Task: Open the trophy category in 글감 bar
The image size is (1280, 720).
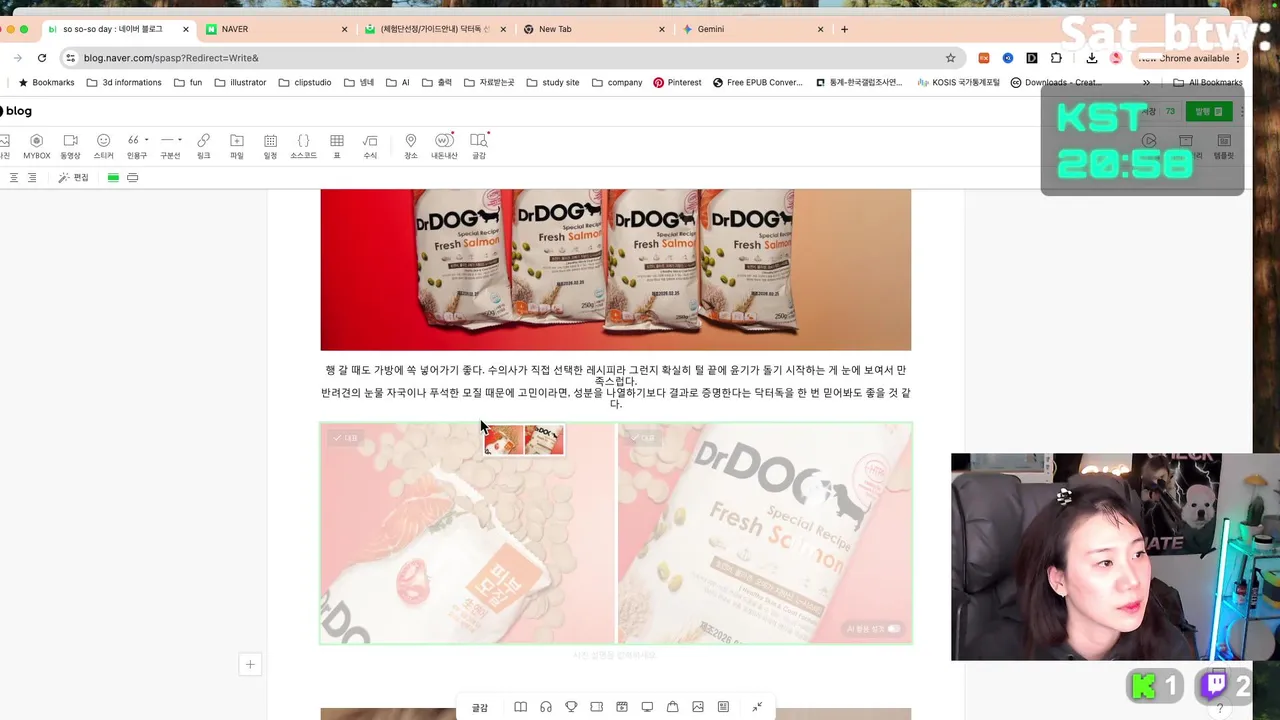Action: (571, 707)
